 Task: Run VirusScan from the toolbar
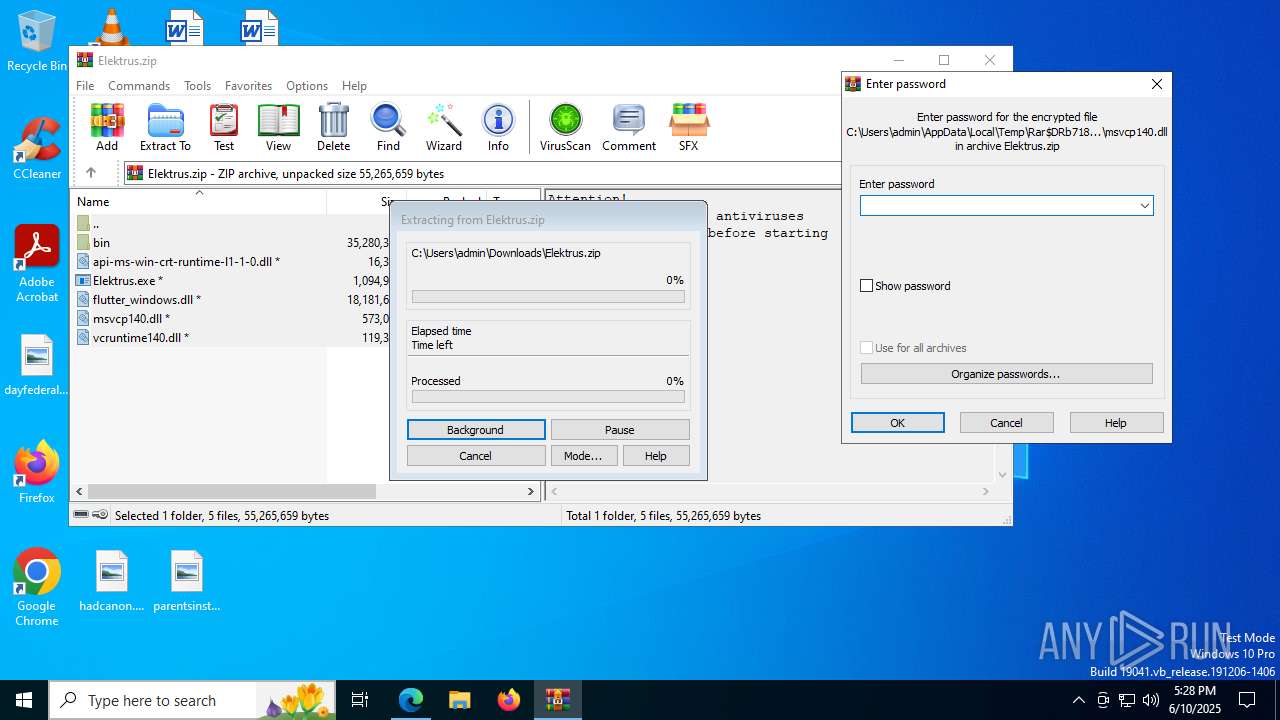click(566, 127)
